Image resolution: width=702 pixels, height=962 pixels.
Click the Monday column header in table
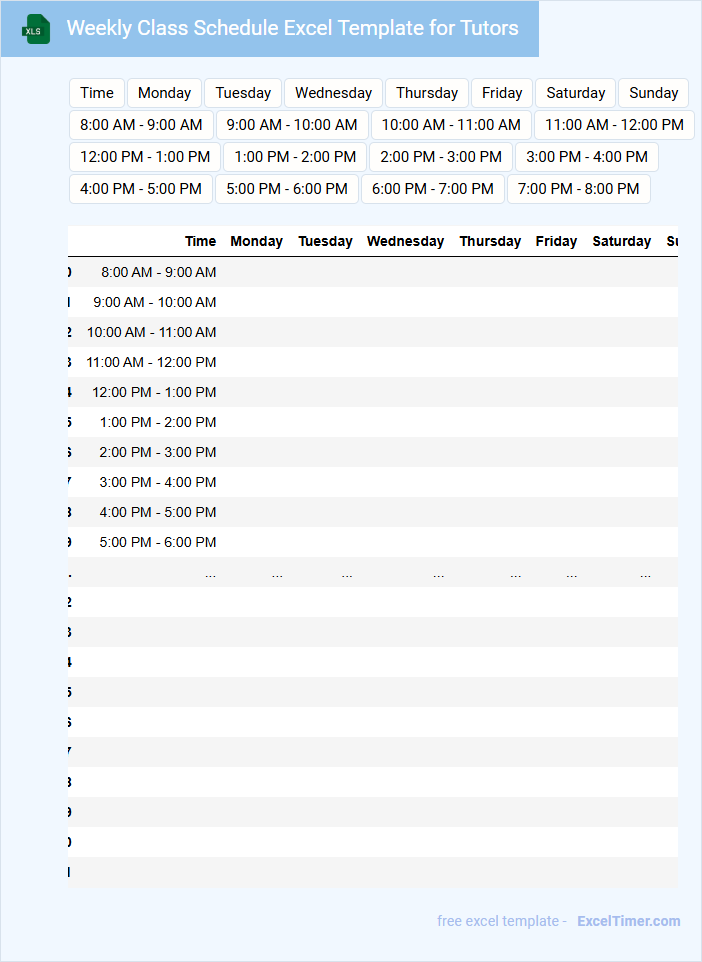256,242
